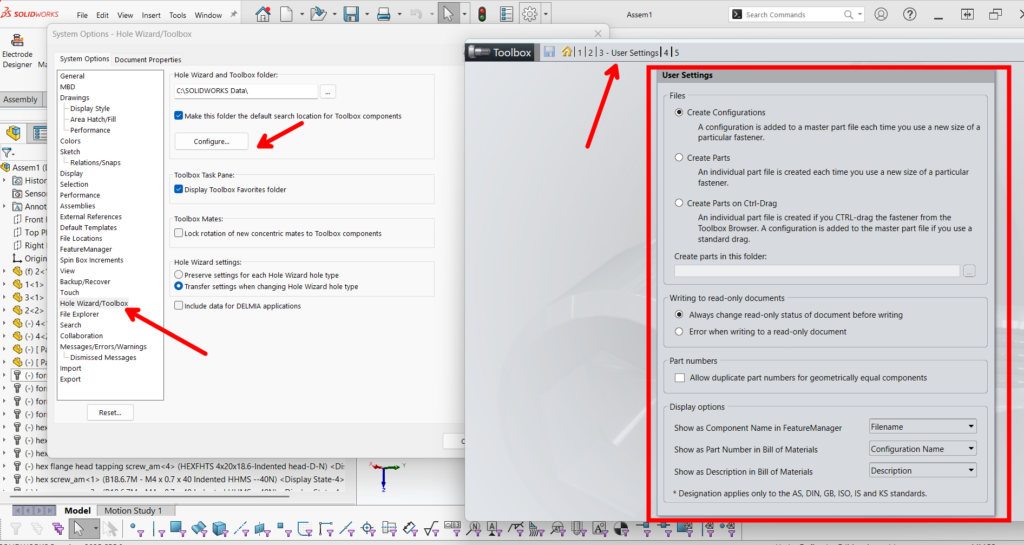
Task: Save using the floppy disk icon in the main toolbar
Action: click(351, 14)
